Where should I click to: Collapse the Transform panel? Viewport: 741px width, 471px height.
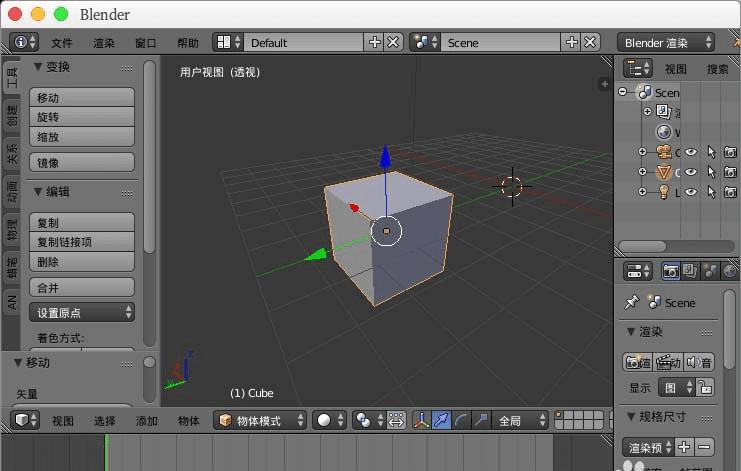coord(38,67)
